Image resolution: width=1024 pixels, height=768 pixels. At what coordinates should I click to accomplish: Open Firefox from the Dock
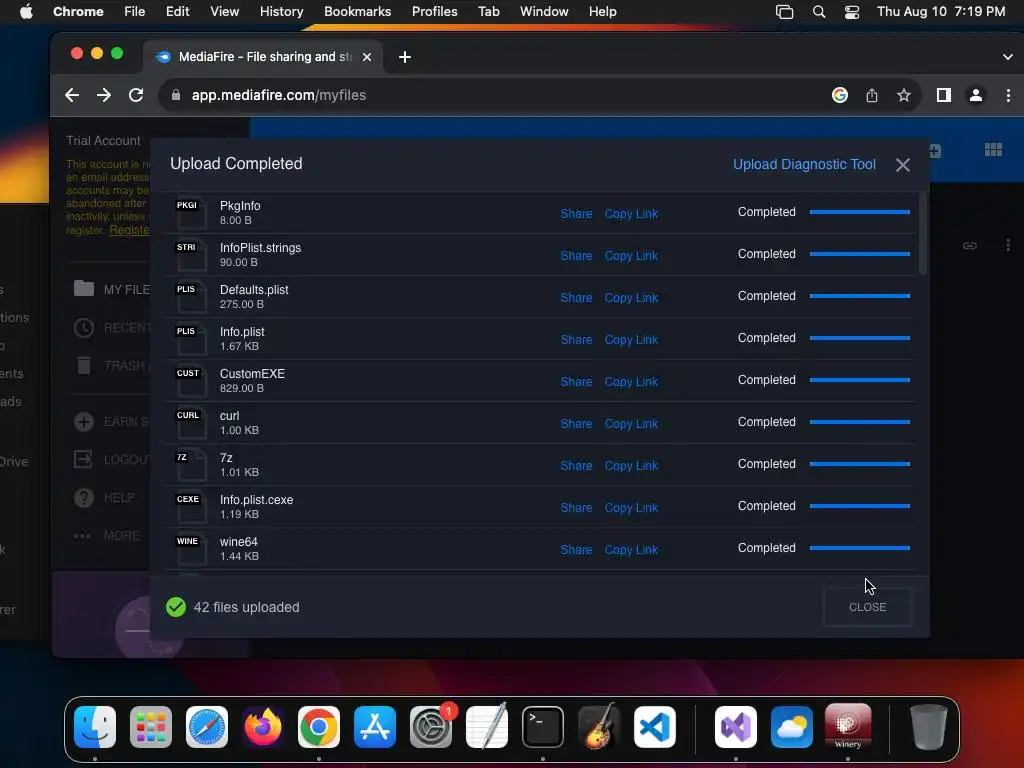(263, 727)
